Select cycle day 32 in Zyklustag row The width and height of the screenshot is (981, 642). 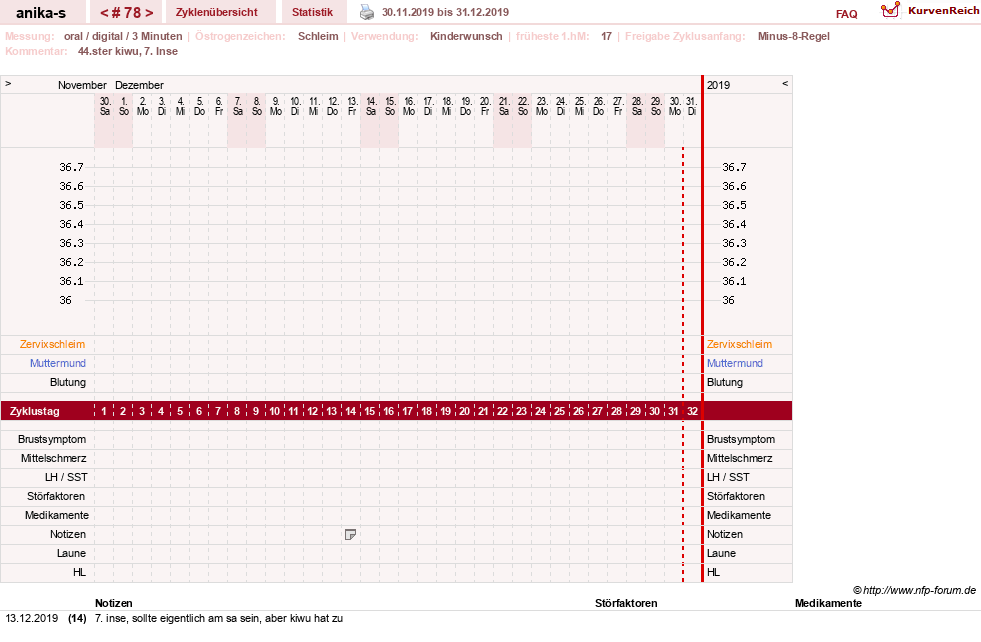pos(692,411)
